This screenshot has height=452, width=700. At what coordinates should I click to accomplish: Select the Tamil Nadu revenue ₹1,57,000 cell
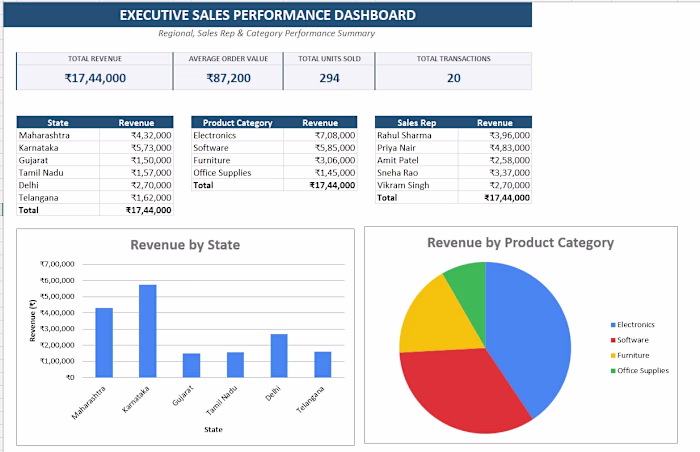pyautogui.click(x=136, y=173)
